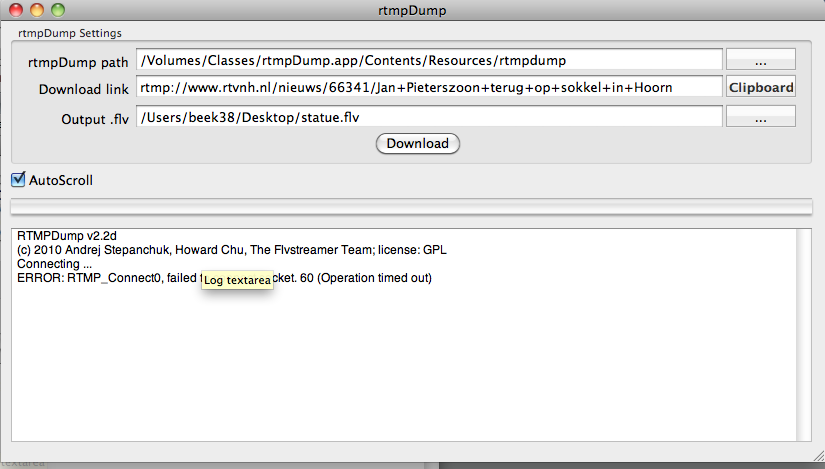Click the copyright line mentioning Andrej Stepanchuk

coord(232,250)
